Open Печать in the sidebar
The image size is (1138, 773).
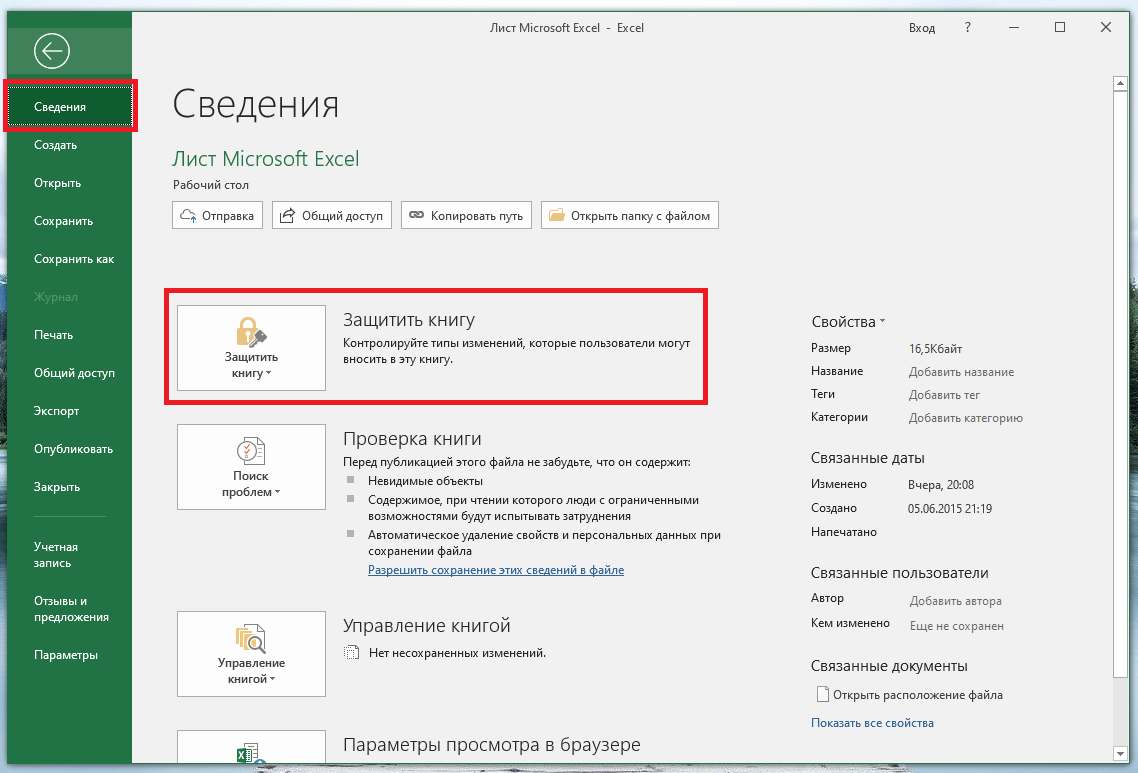pyautogui.click(x=70, y=335)
